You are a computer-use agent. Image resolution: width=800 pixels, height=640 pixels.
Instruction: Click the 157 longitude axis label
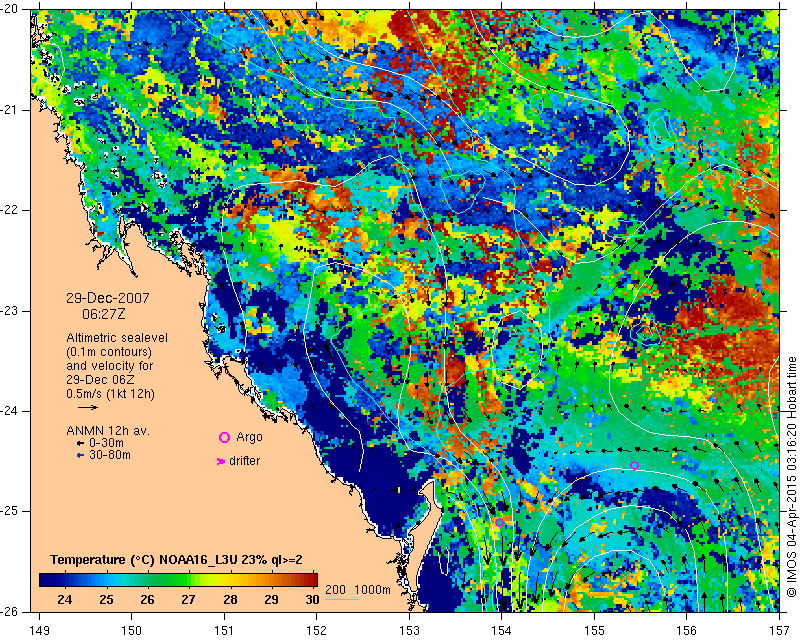tap(779, 631)
